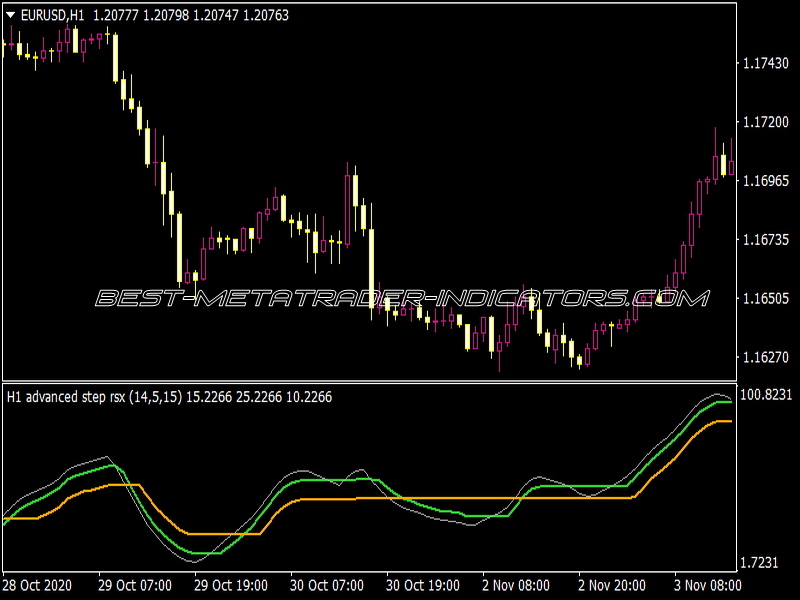Click the indicator scale value 100.8231
The height and width of the screenshot is (600, 800).
coord(766,394)
